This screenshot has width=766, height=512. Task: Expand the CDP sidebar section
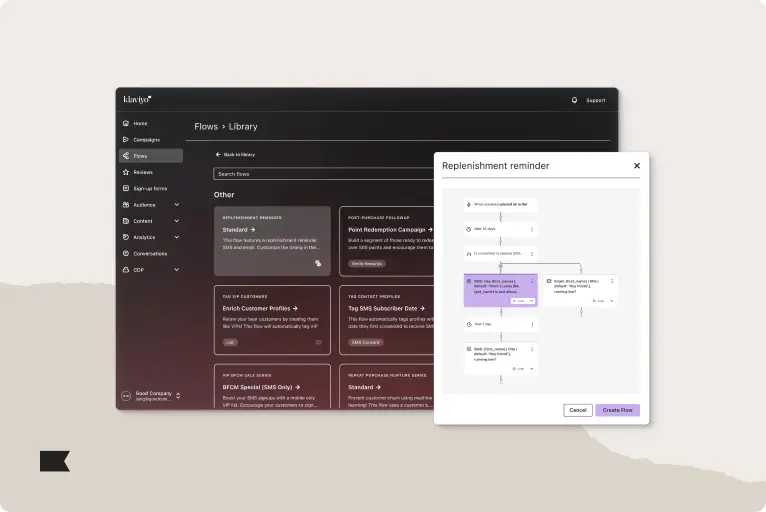pyautogui.click(x=176, y=269)
